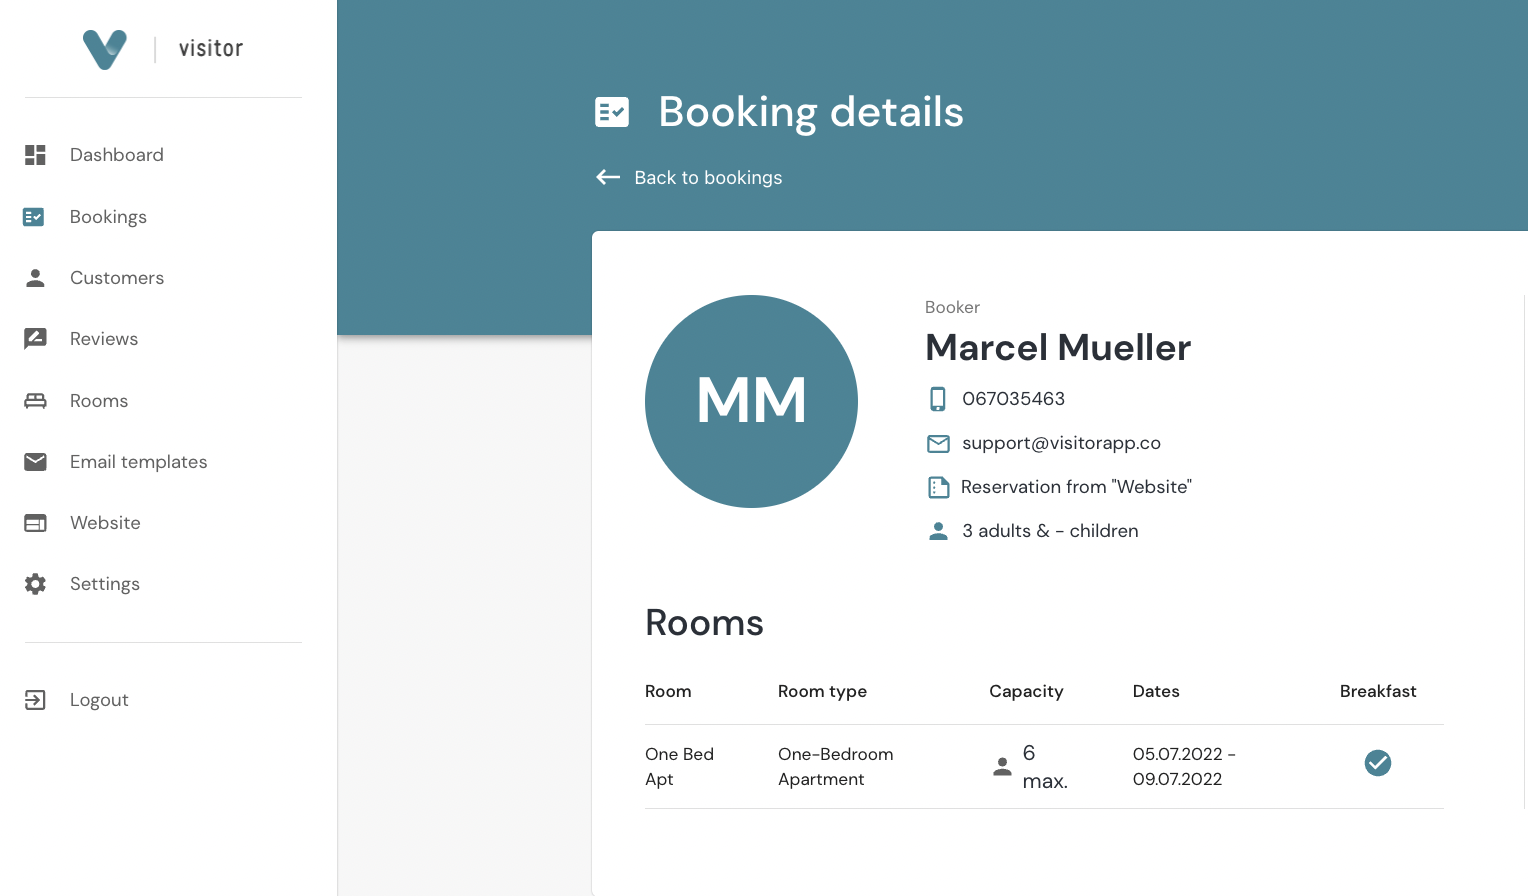This screenshot has height=896, width=1528.
Task: Click the MM avatar circle
Action: pyautogui.click(x=751, y=401)
